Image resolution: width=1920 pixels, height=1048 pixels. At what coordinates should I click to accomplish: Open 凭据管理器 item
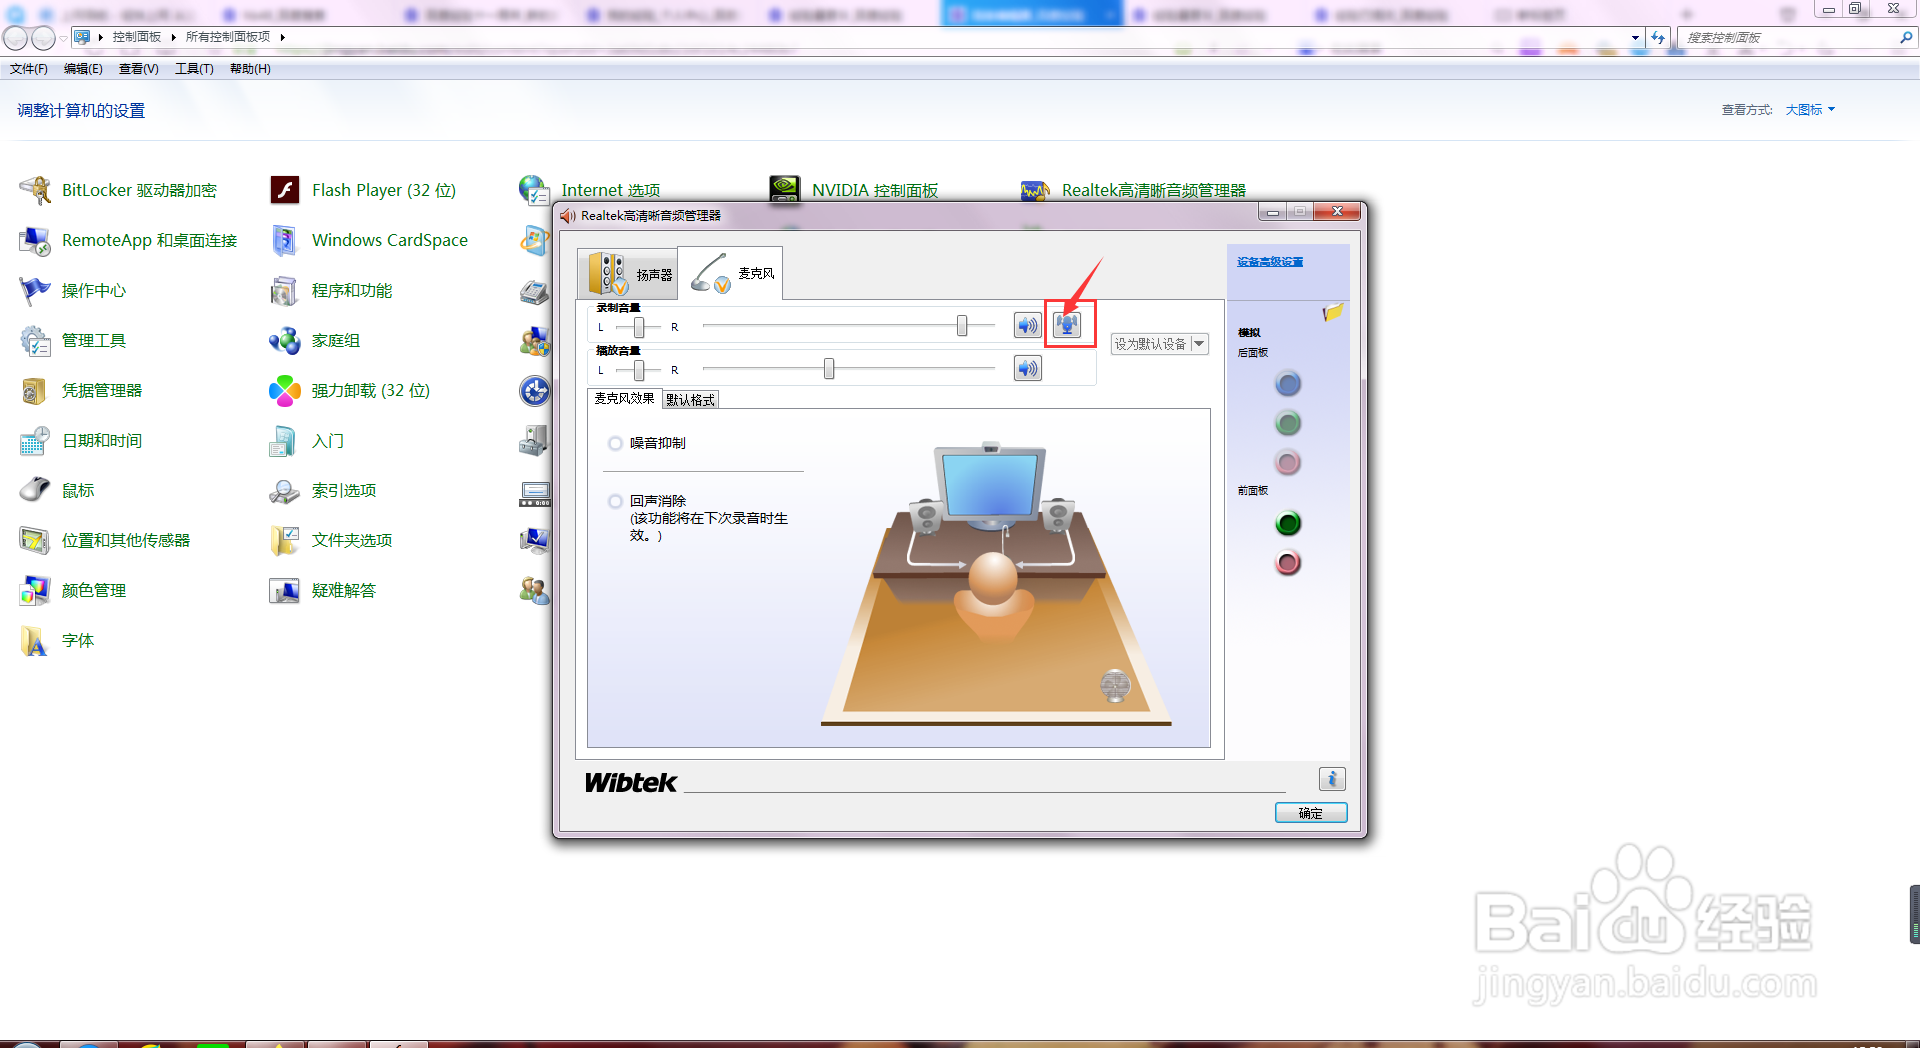pos(80,390)
